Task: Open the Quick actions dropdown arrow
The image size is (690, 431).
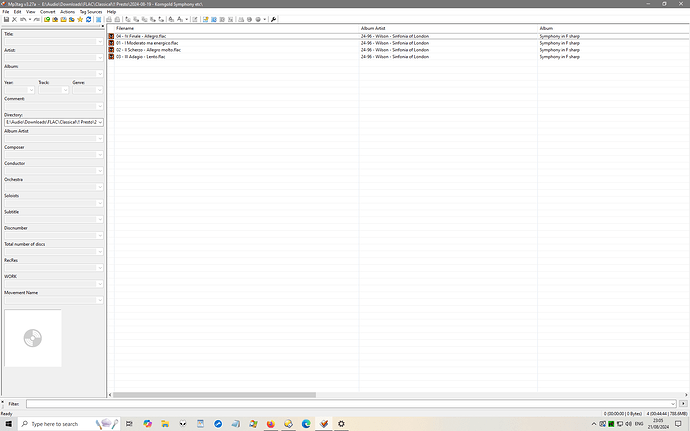Action: point(187,19)
